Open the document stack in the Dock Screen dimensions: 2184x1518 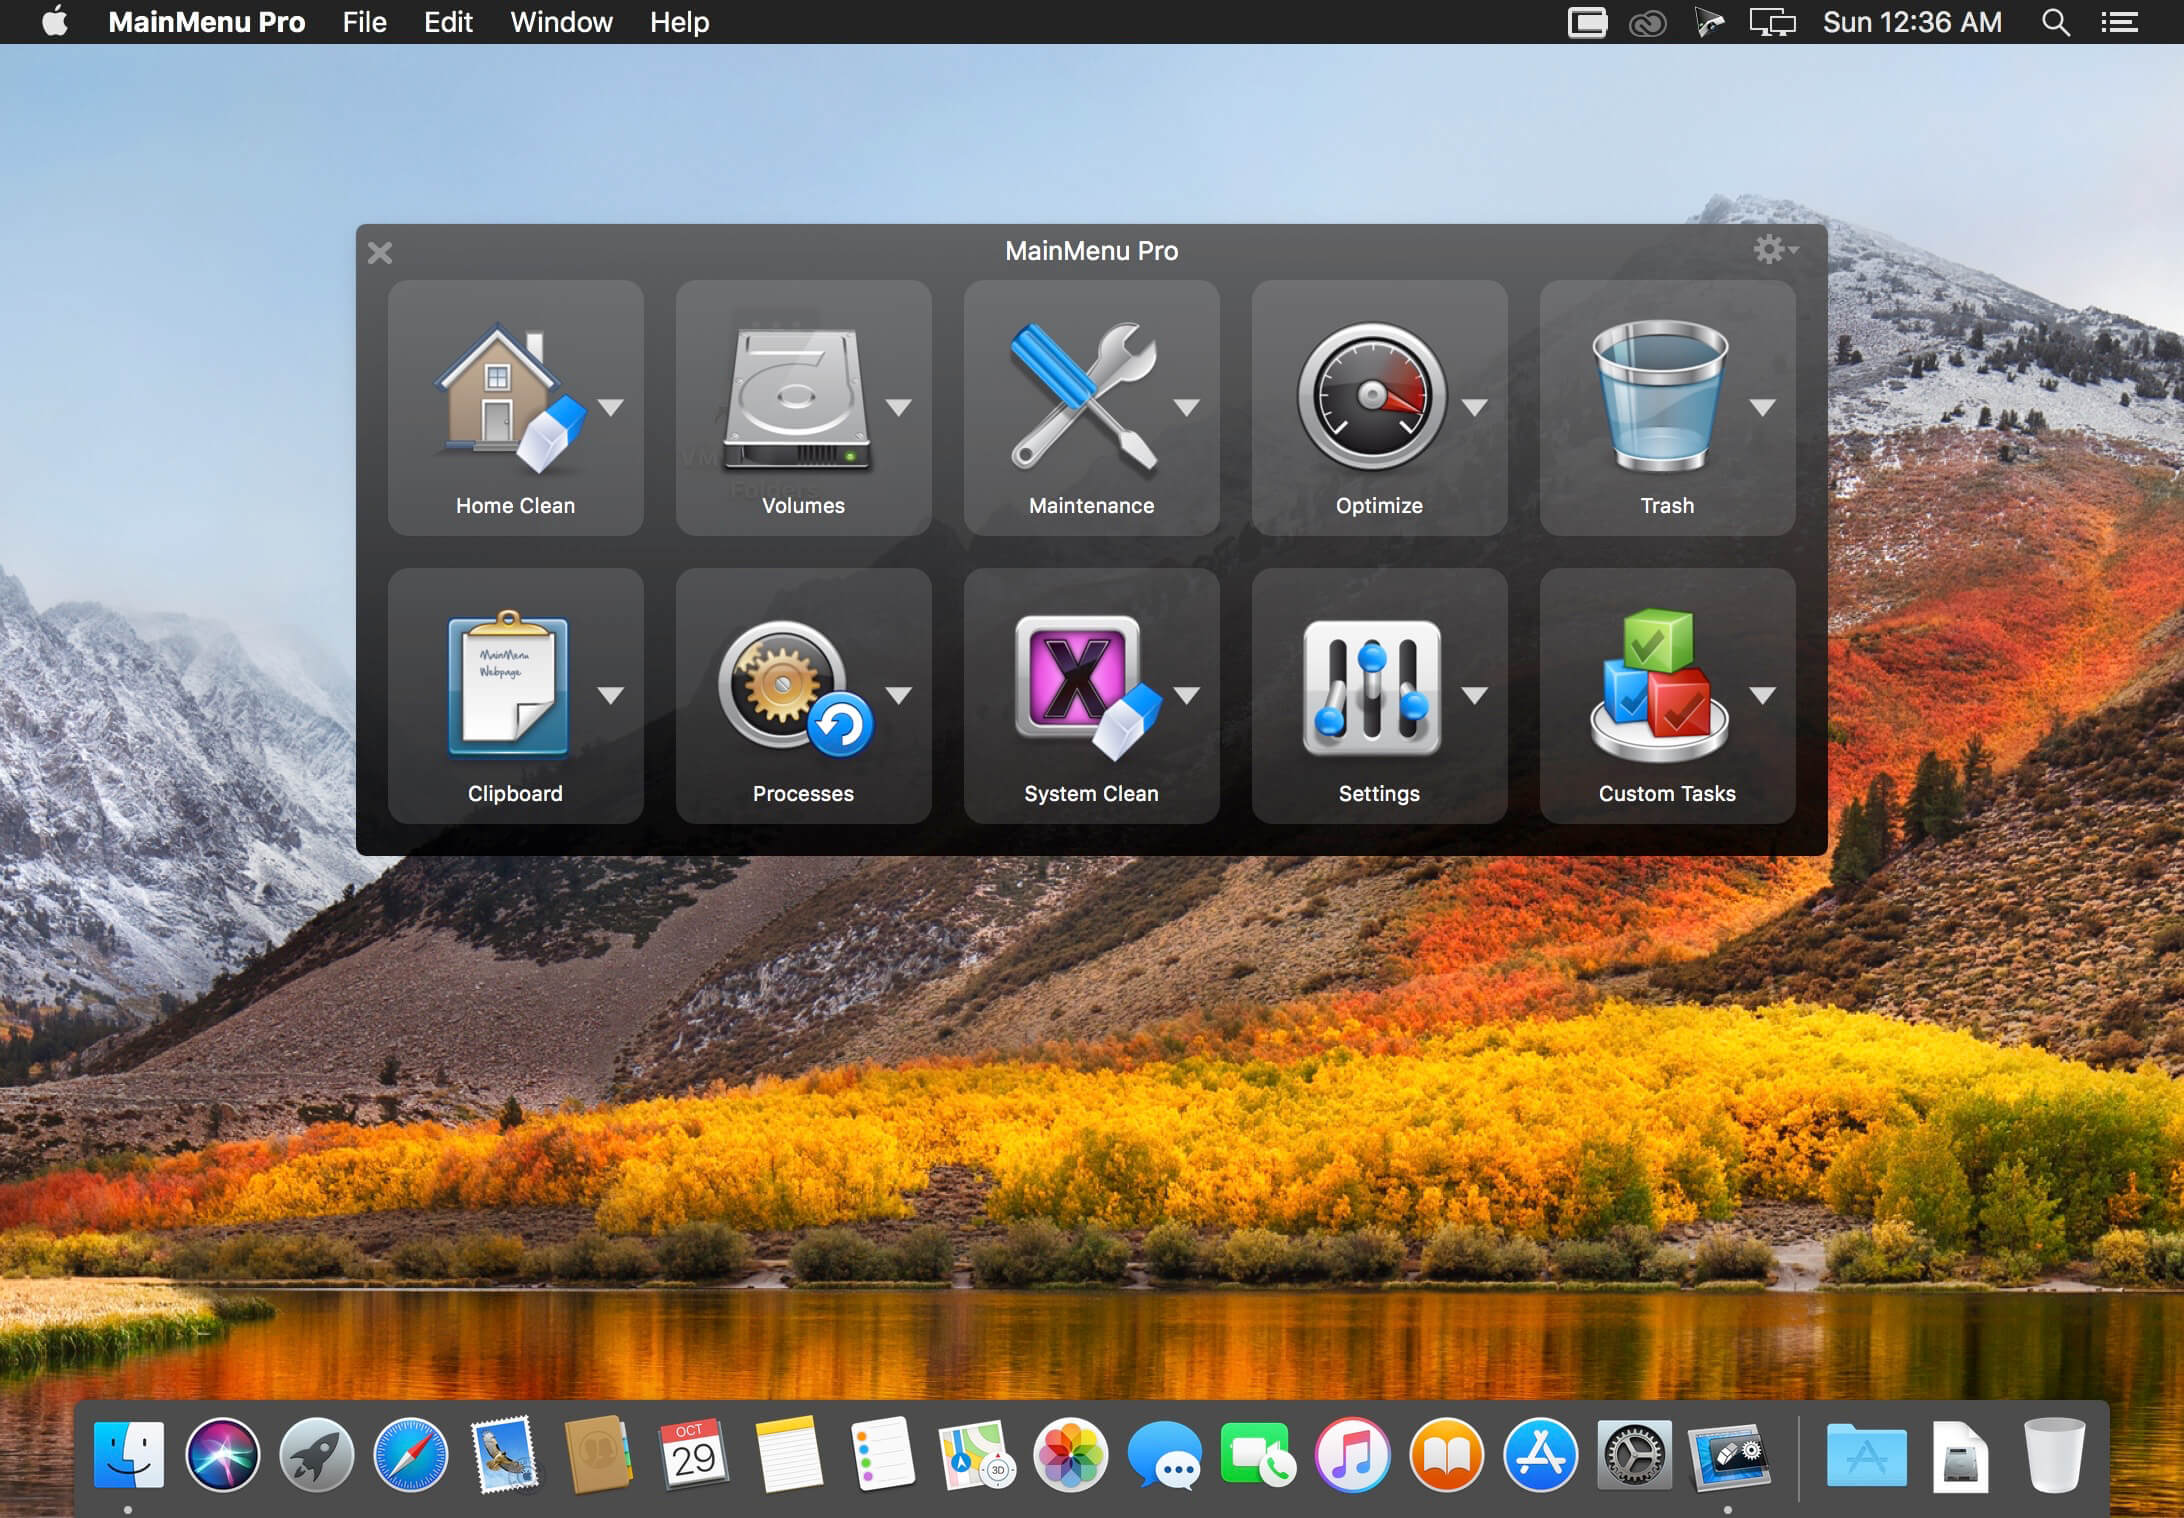coord(1960,1456)
